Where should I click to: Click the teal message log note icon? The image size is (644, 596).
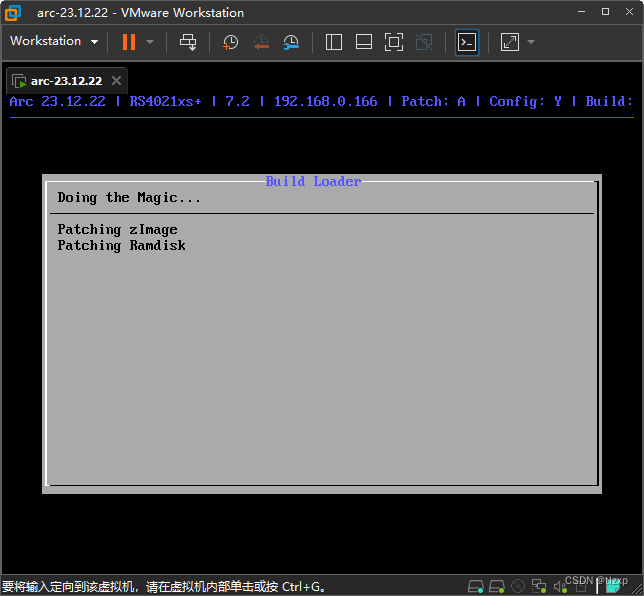(x=612, y=587)
